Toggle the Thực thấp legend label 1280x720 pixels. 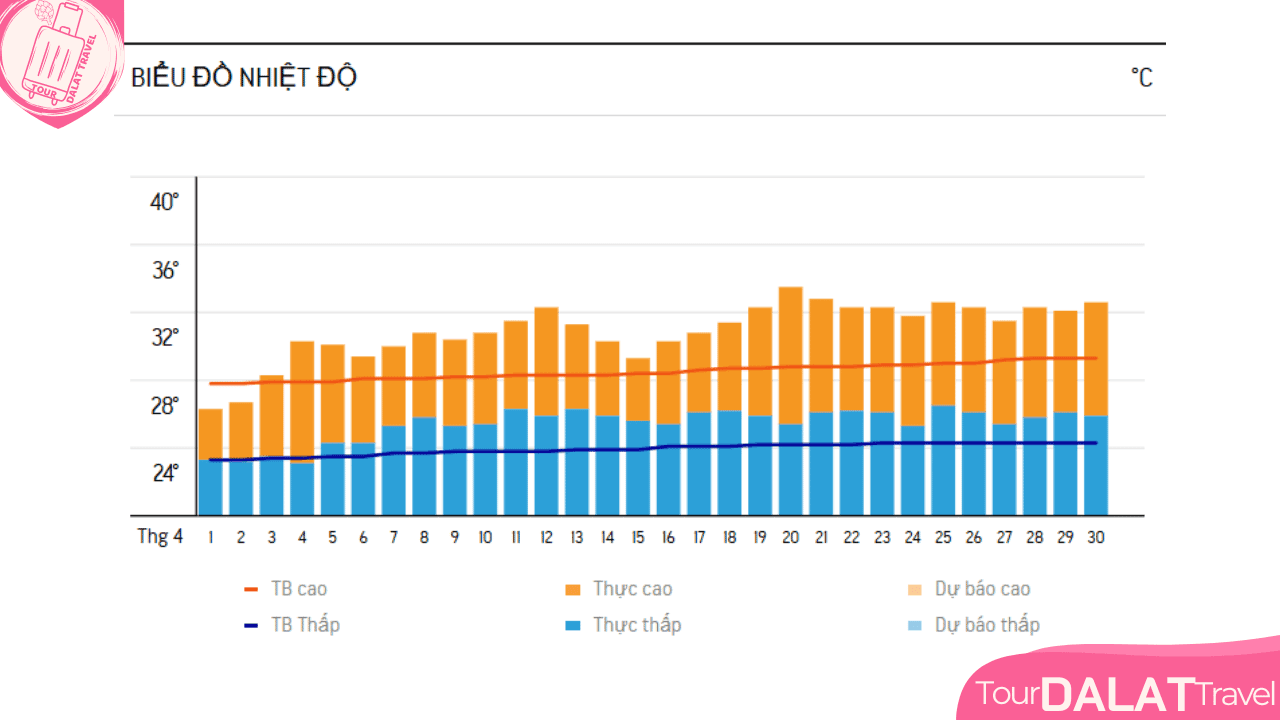point(637,625)
